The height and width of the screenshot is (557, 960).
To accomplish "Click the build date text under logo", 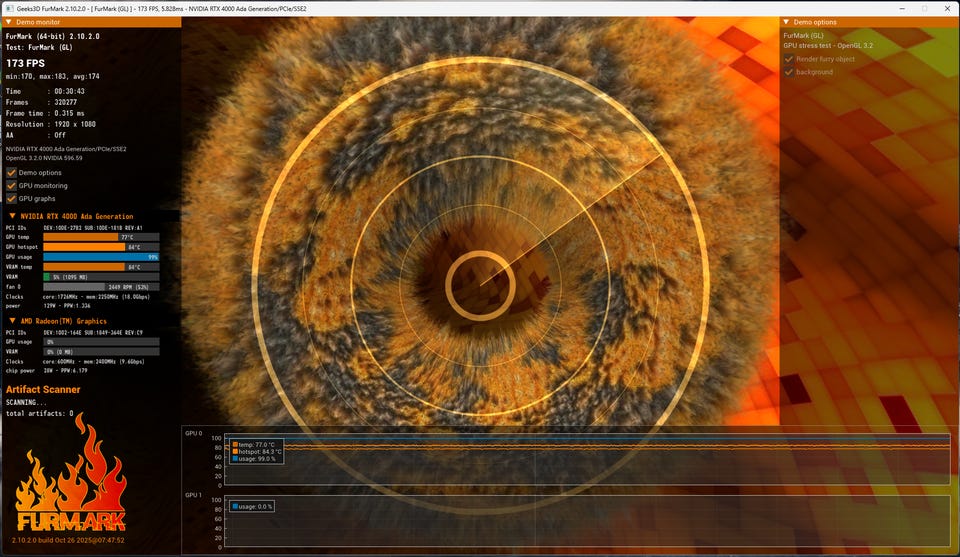I will tap(68, 540).
